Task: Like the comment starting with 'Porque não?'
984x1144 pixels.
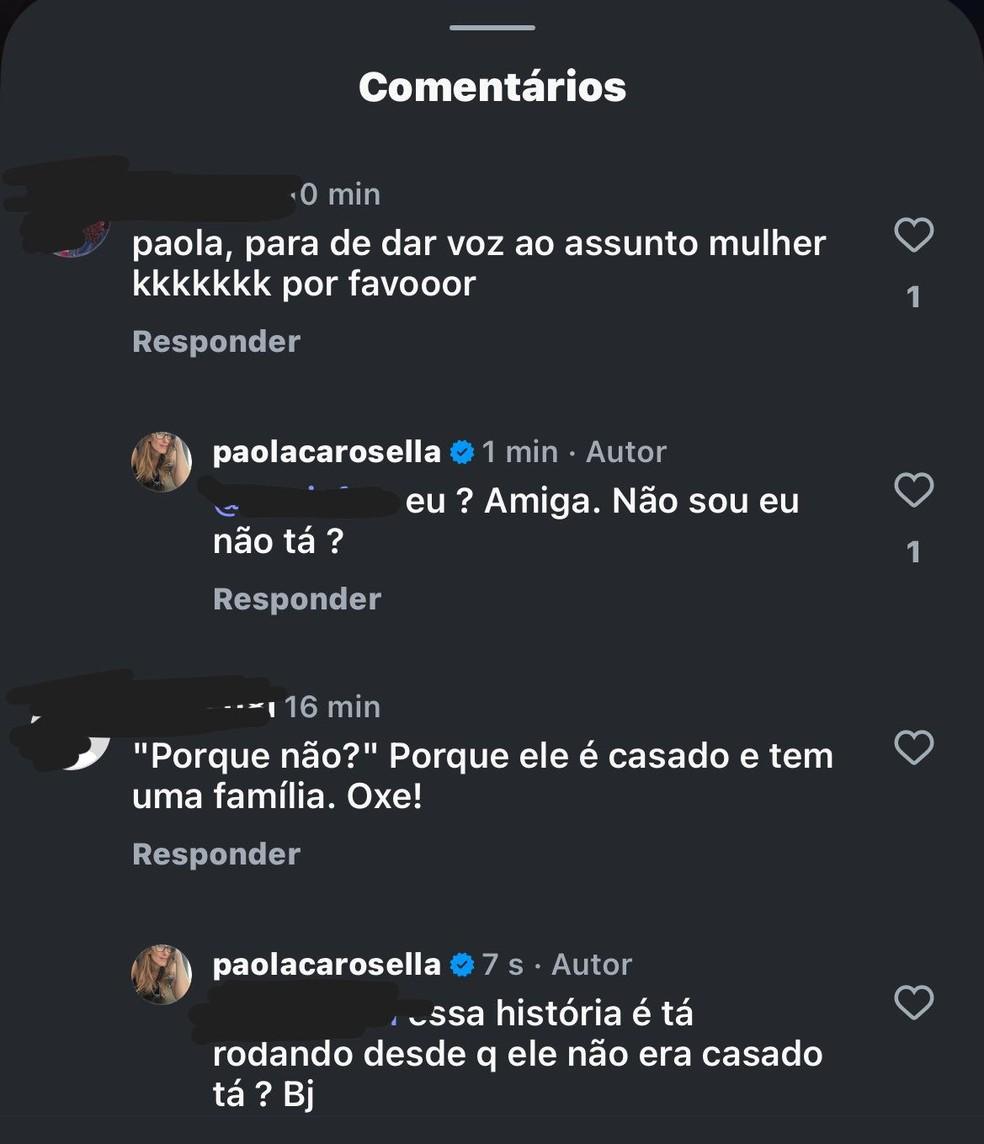Action: coord(912,745)
